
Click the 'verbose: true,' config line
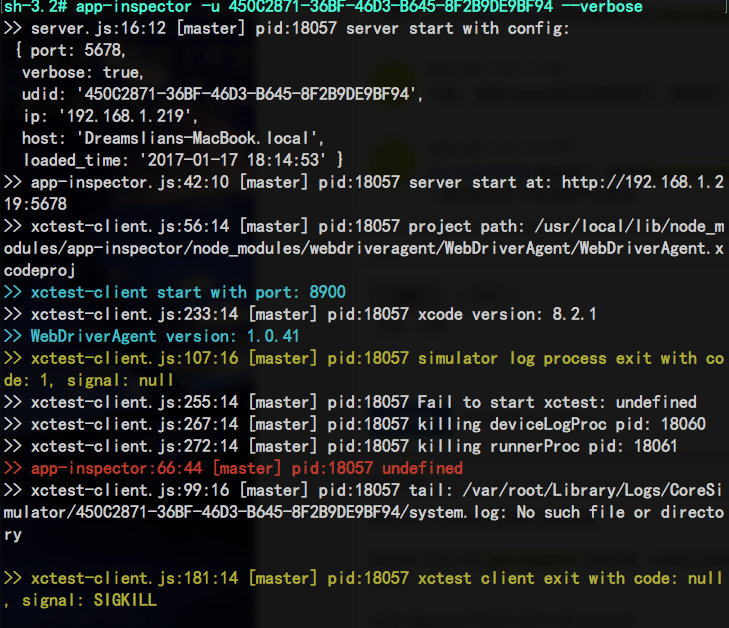pyautogui.click(x=83, y=73)
